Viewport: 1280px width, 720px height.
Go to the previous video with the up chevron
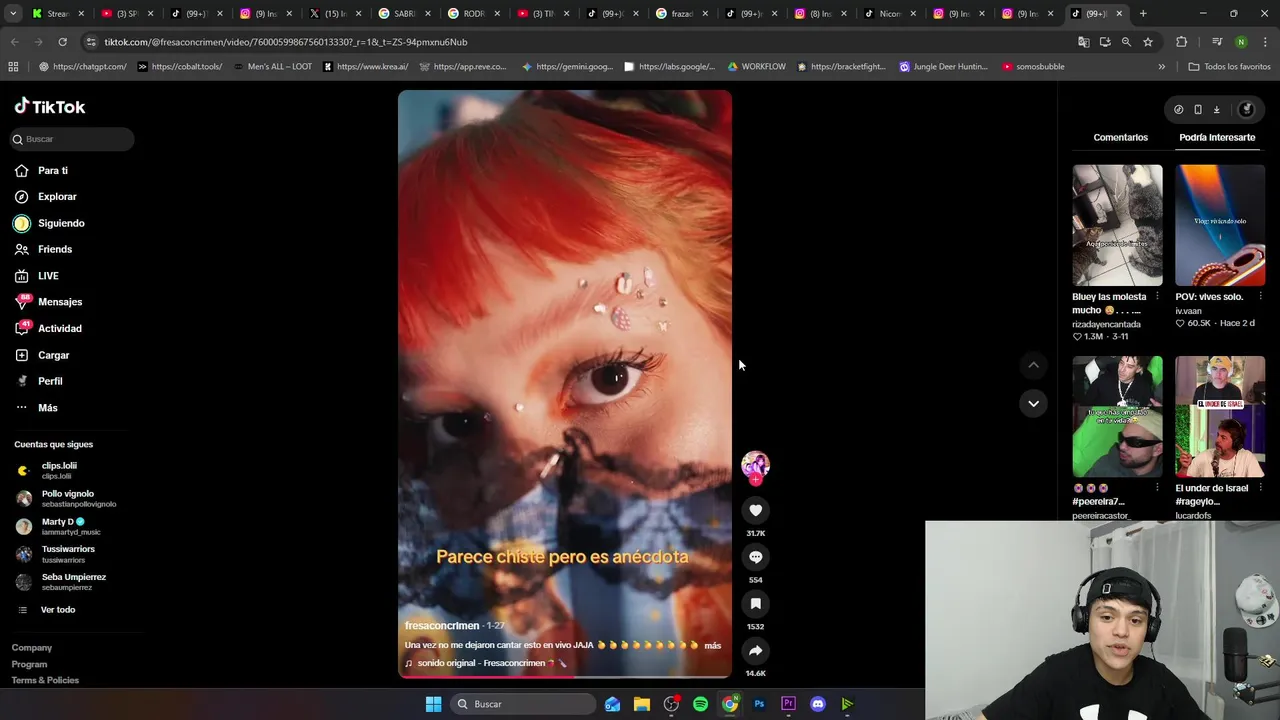coord(1033,365)
